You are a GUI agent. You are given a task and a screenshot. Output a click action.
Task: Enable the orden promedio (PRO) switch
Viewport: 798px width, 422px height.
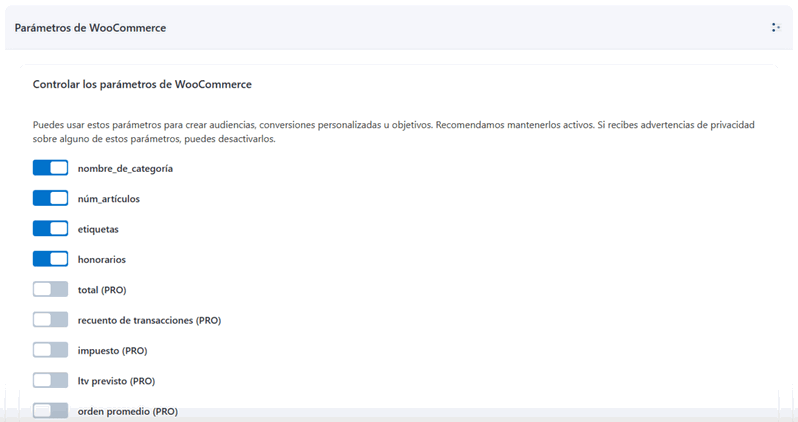click(x=50, y=411)
